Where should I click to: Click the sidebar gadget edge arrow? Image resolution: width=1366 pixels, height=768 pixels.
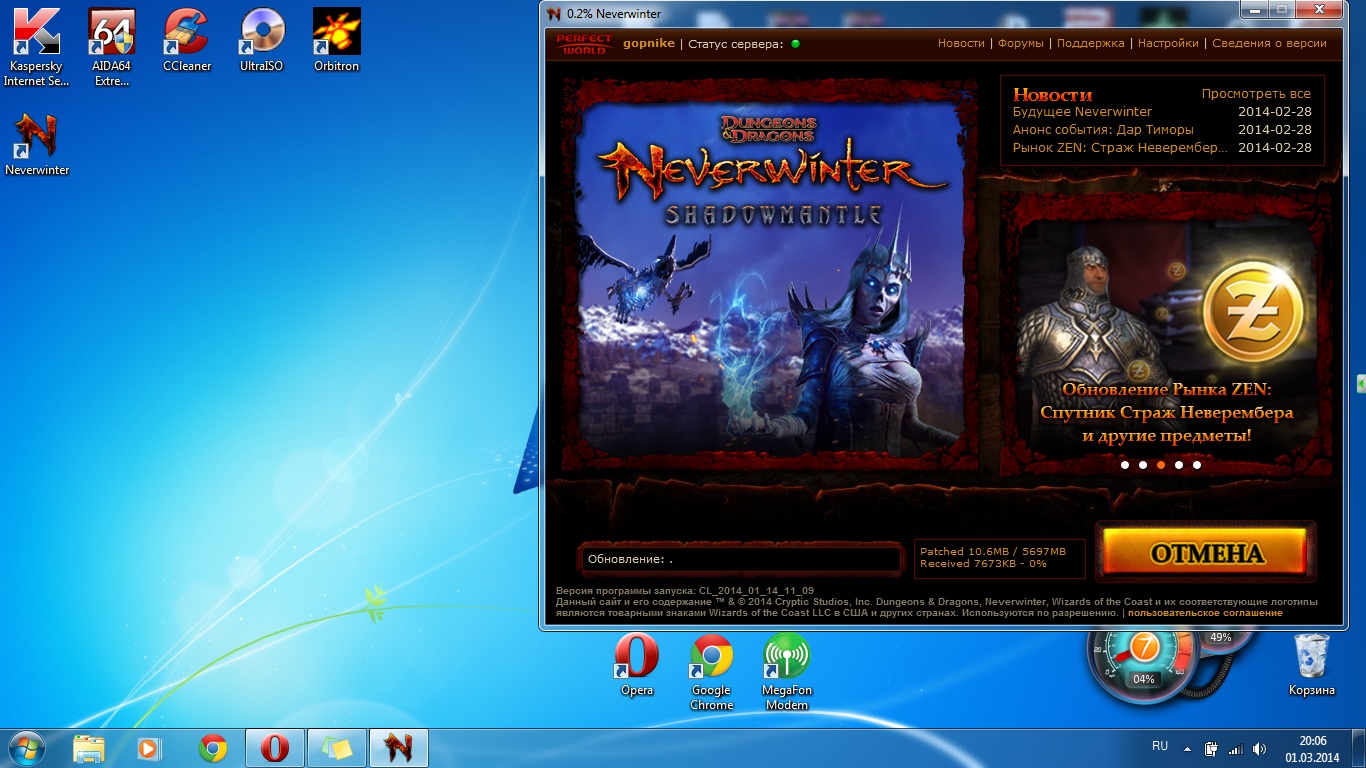click(1361, 384)
